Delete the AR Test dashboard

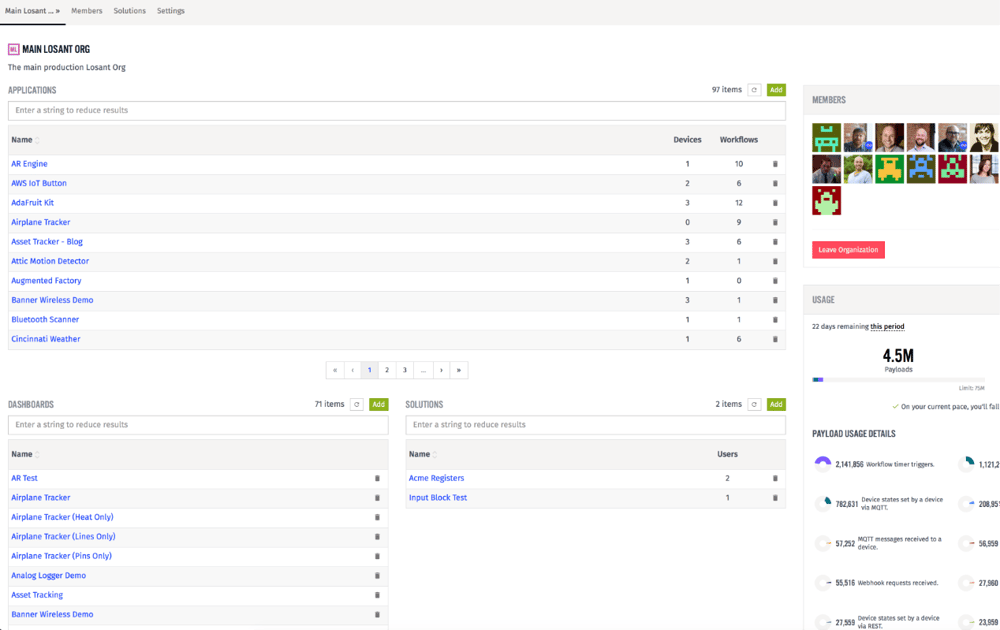click(x=378, y=478)
